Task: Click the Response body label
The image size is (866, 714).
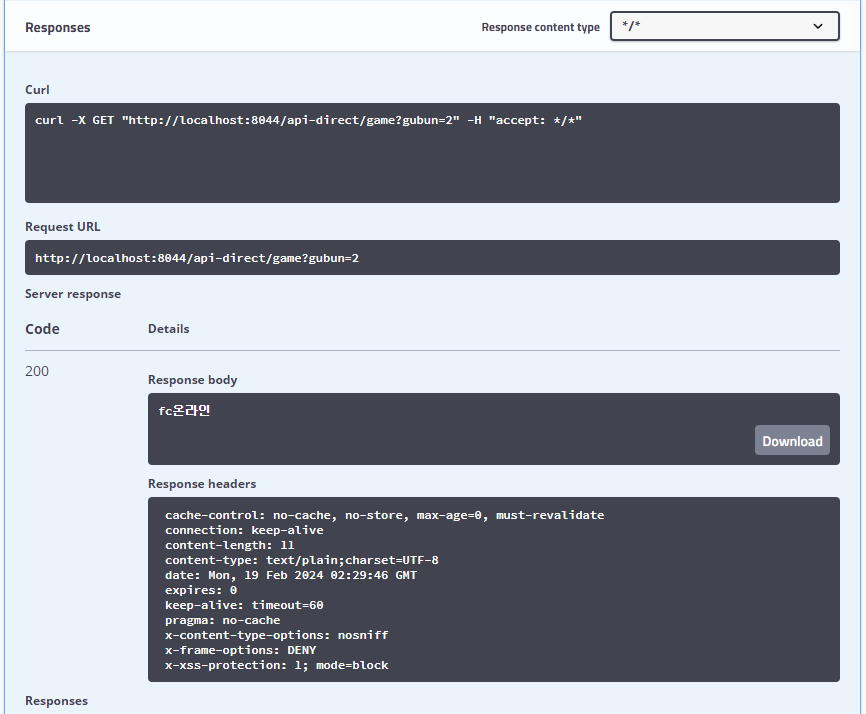Action: tap(192, 380)
